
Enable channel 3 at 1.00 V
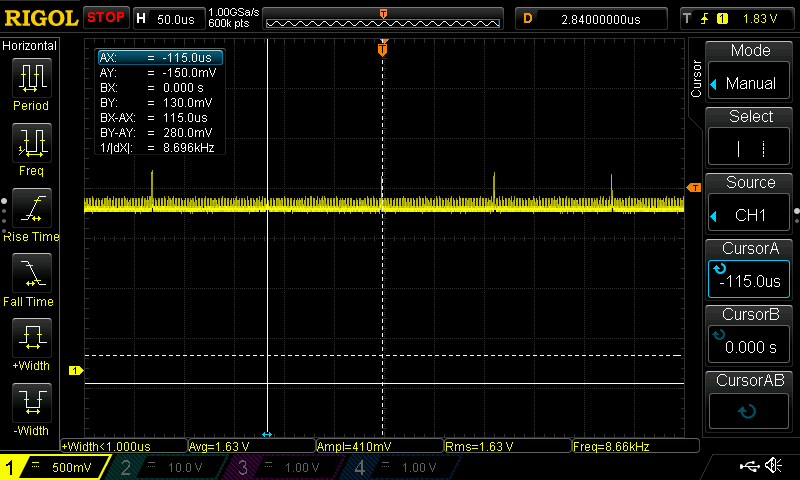[x=286, y=467]
